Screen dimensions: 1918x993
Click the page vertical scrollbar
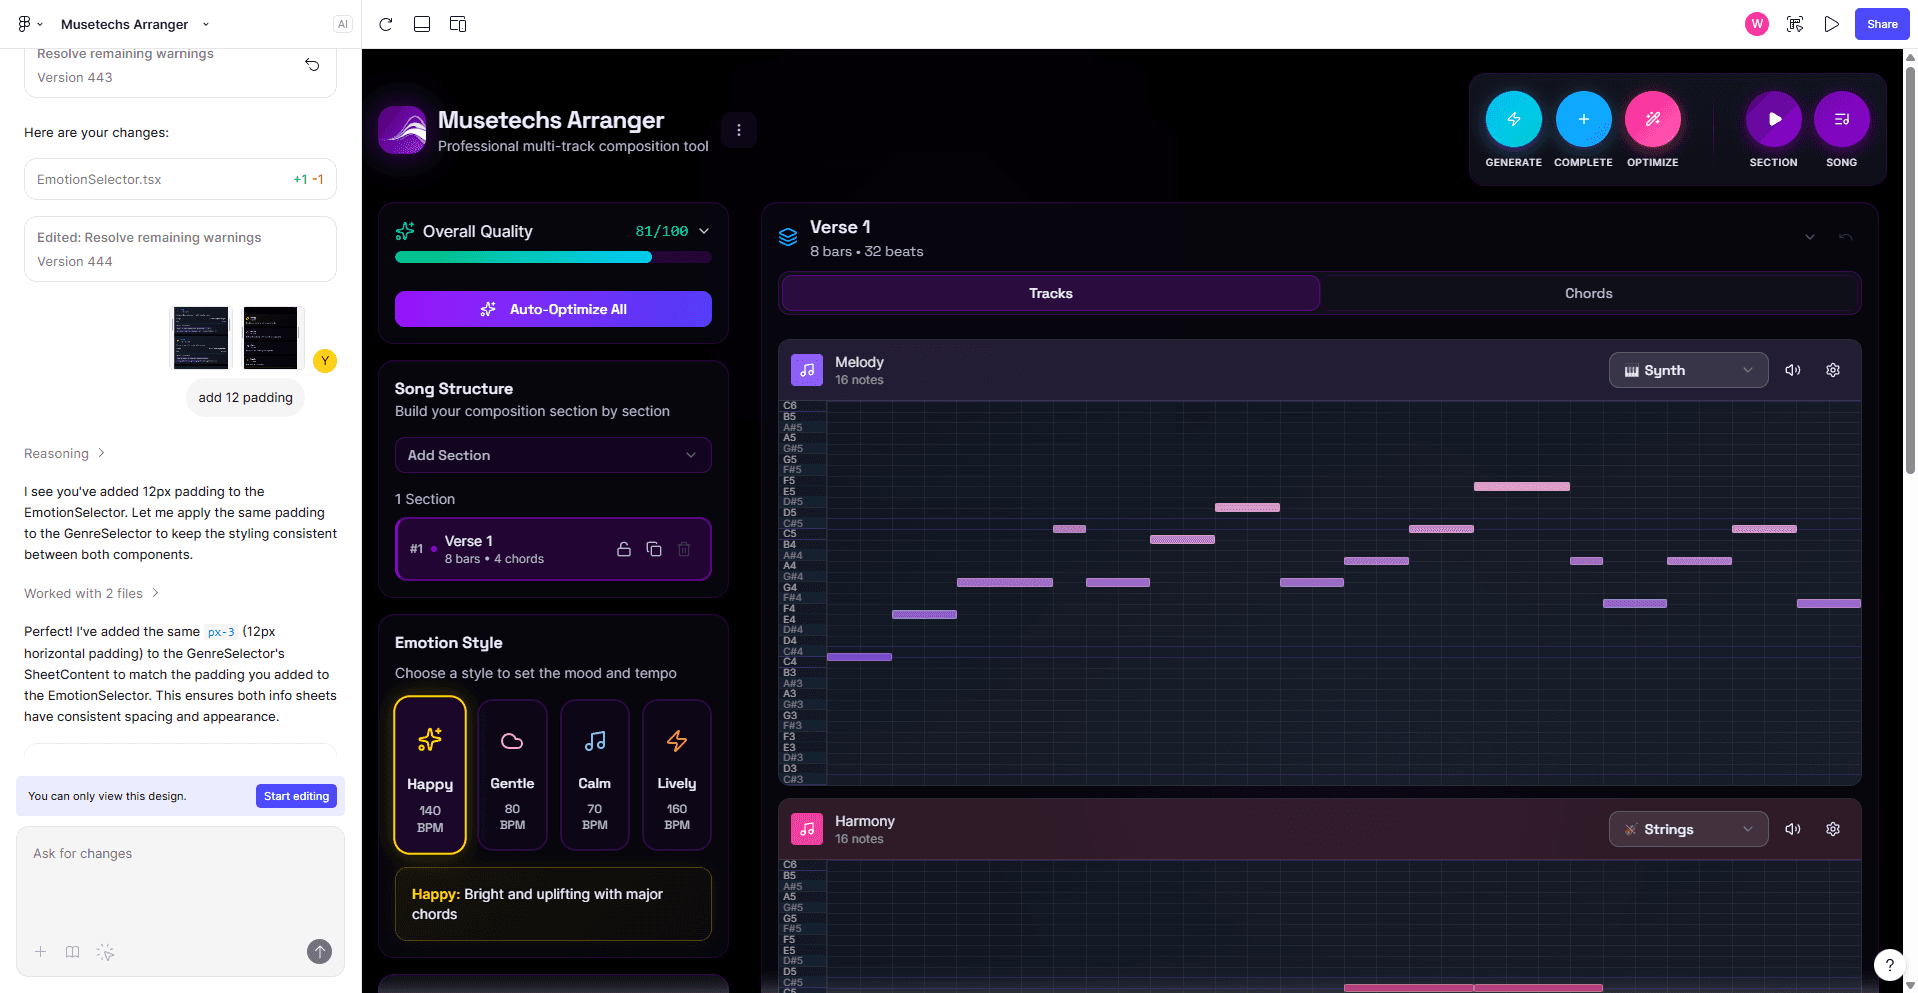click(1911, 270)
